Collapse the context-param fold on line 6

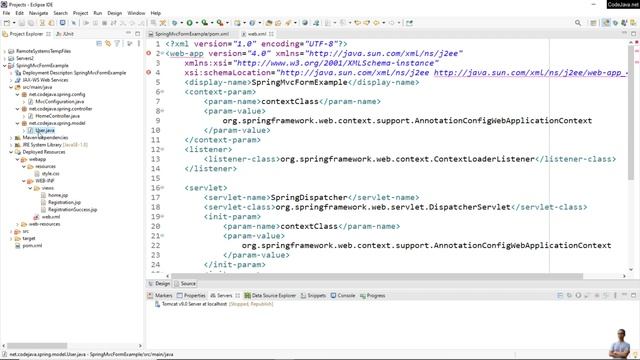click(162, 92)
